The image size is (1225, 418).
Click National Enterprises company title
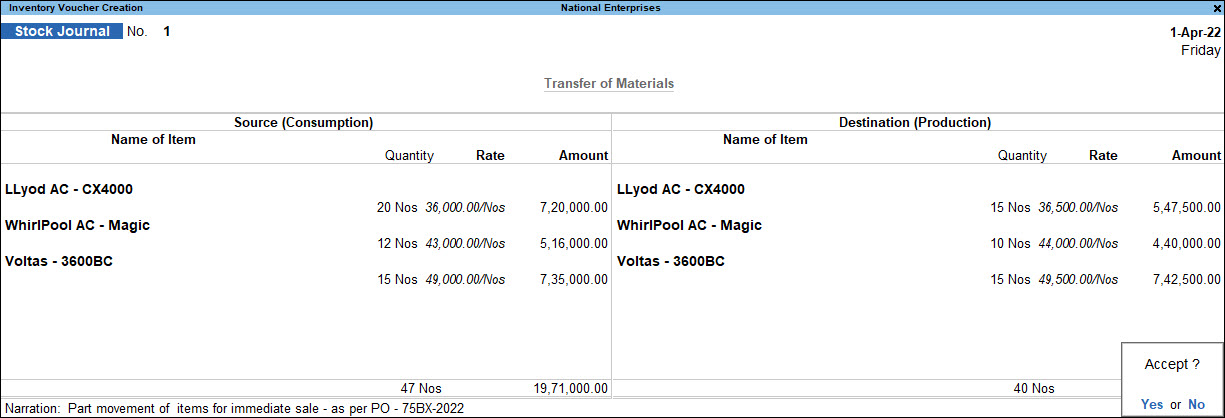point(611,7)
